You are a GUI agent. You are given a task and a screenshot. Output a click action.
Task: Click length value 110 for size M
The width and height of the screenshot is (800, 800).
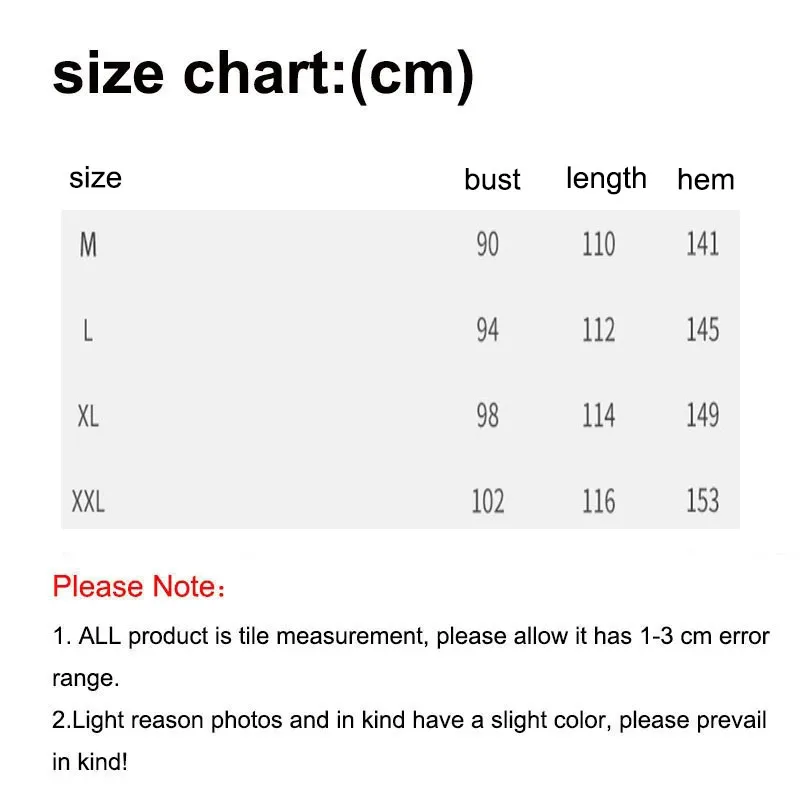598,244
